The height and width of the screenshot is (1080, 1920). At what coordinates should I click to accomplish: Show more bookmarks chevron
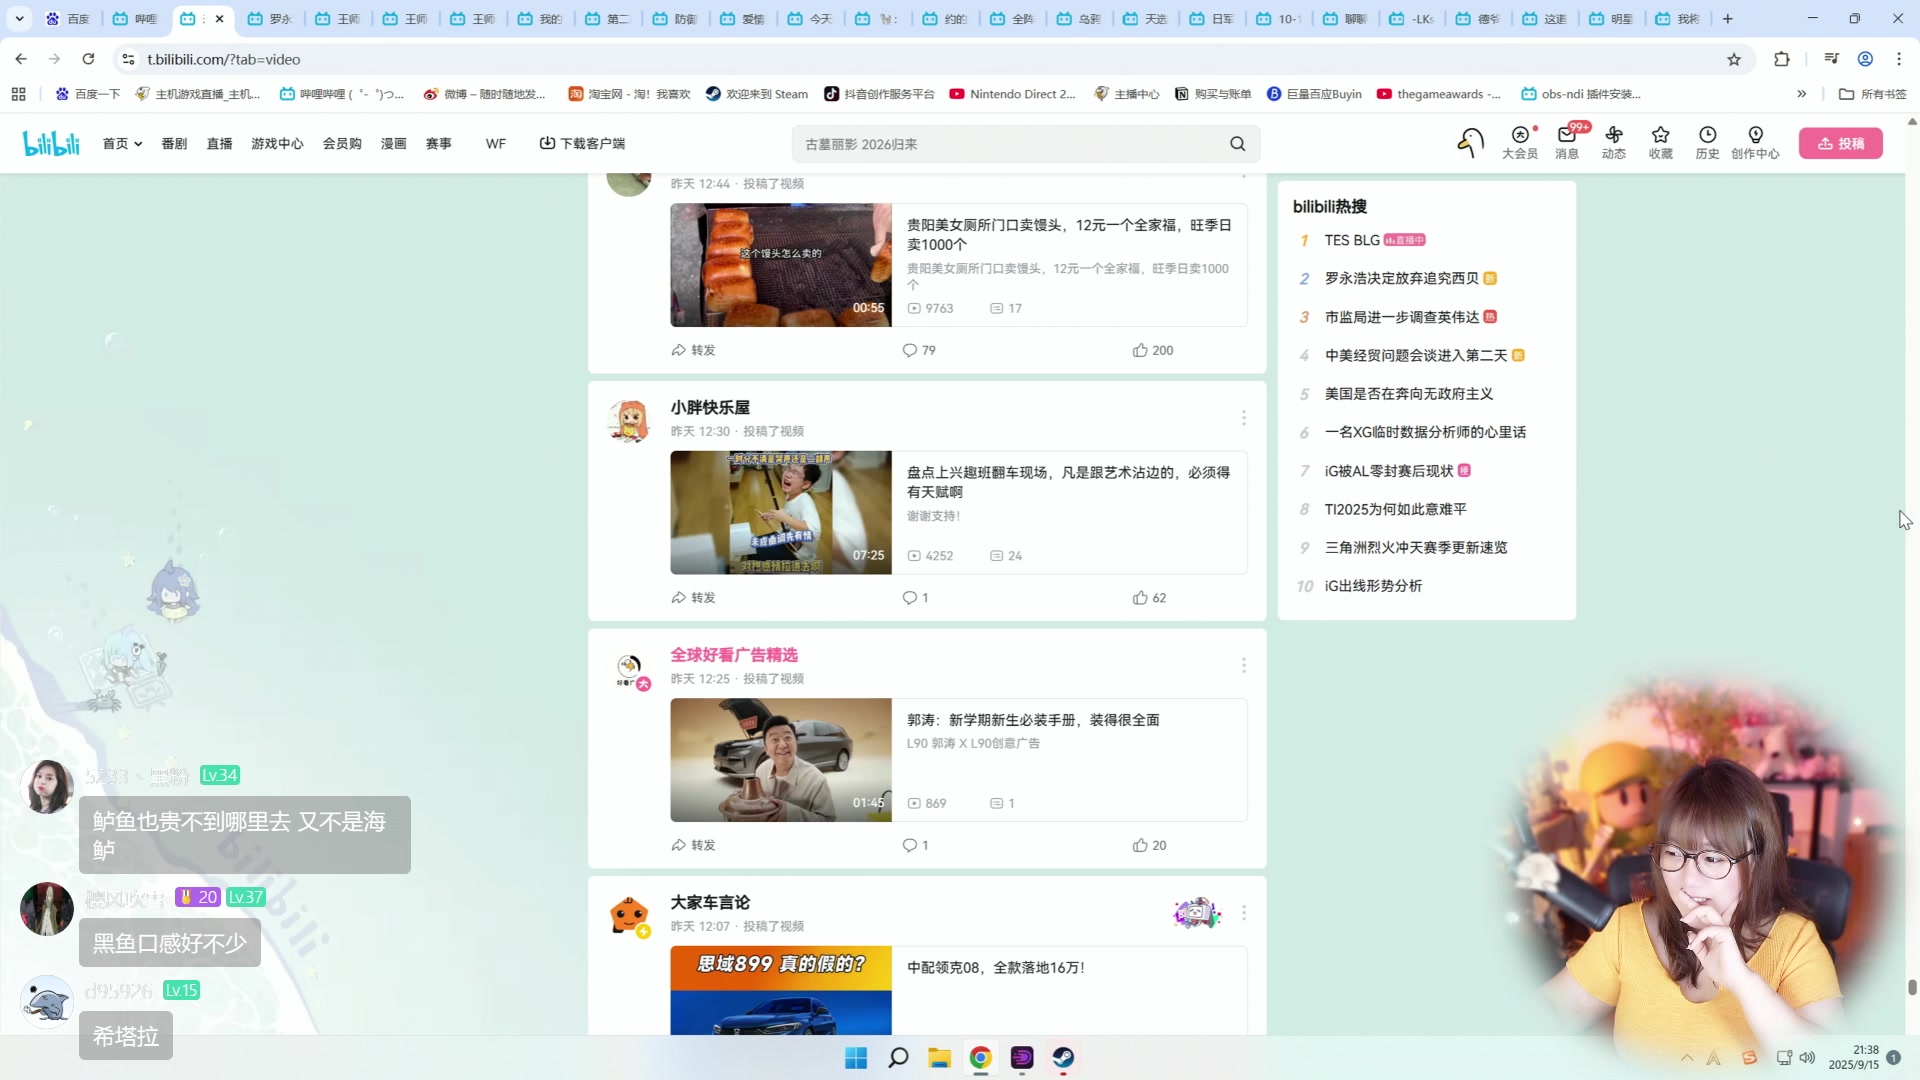[1802, 94]
